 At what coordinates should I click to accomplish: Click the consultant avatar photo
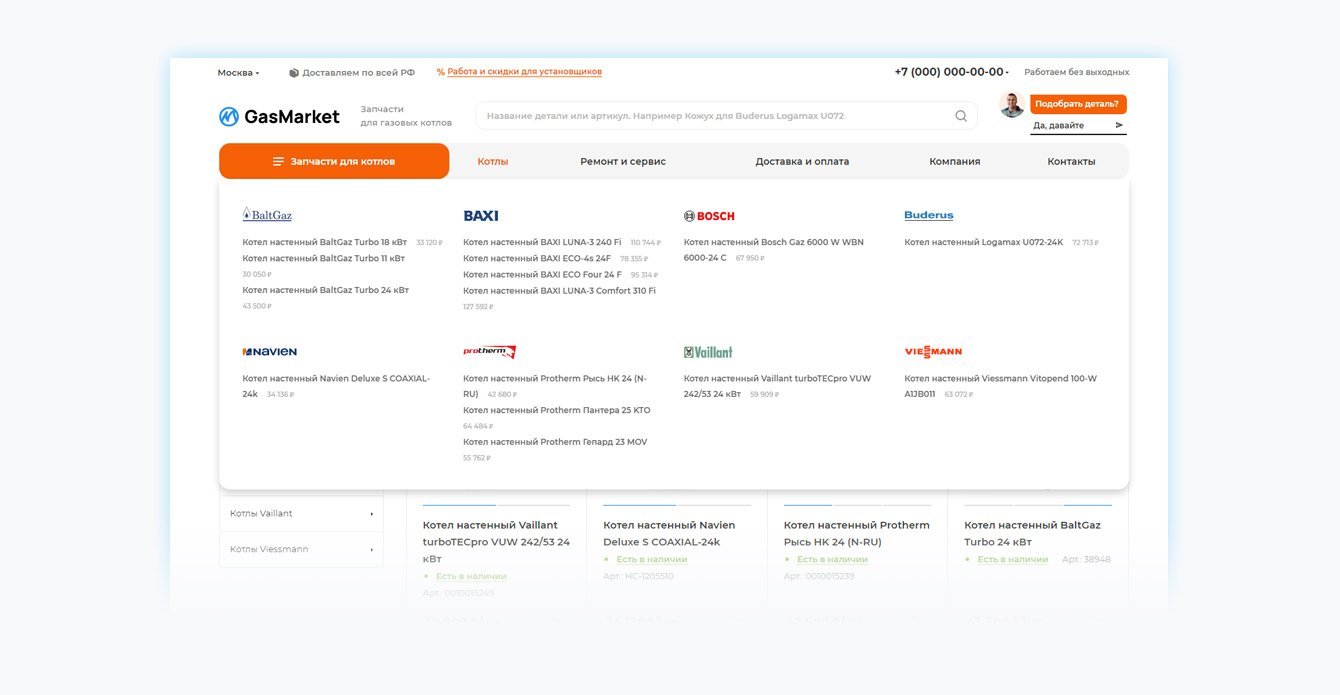tap(1012, 105)
